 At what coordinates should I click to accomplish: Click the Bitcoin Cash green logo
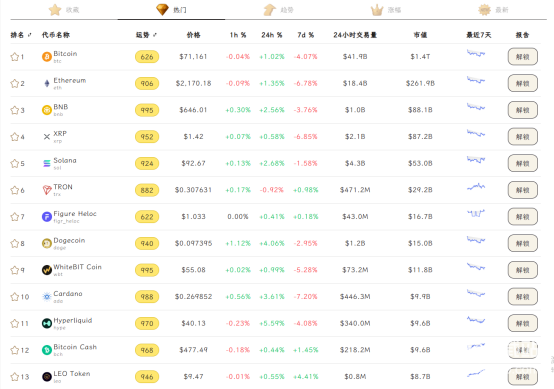pyautogui.click(x=47, y=350)
